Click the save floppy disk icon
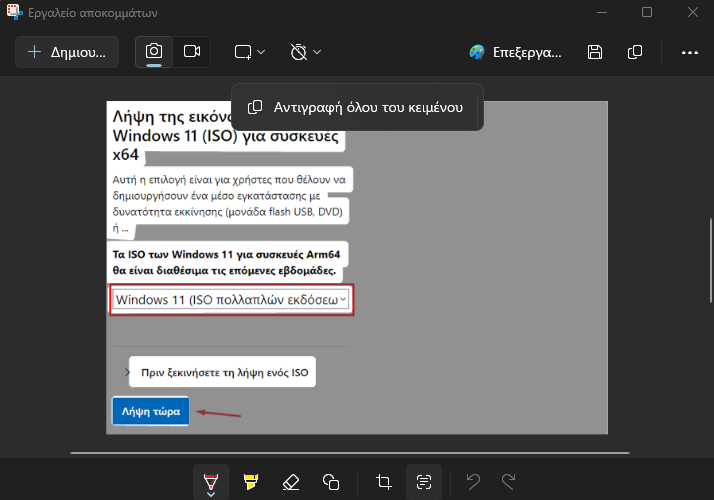Image resolution: width=714 pixels, height=500 pixels. pos(595,52)
